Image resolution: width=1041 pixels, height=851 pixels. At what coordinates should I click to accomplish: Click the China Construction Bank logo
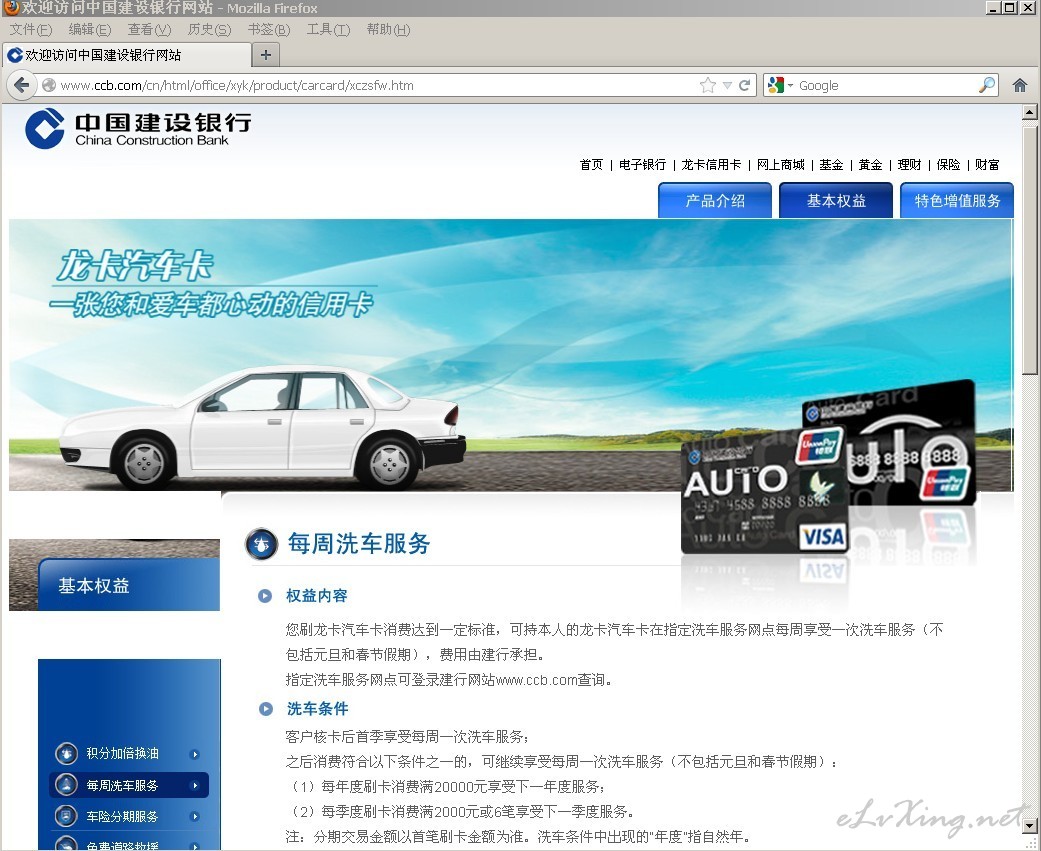click(138, 129)
